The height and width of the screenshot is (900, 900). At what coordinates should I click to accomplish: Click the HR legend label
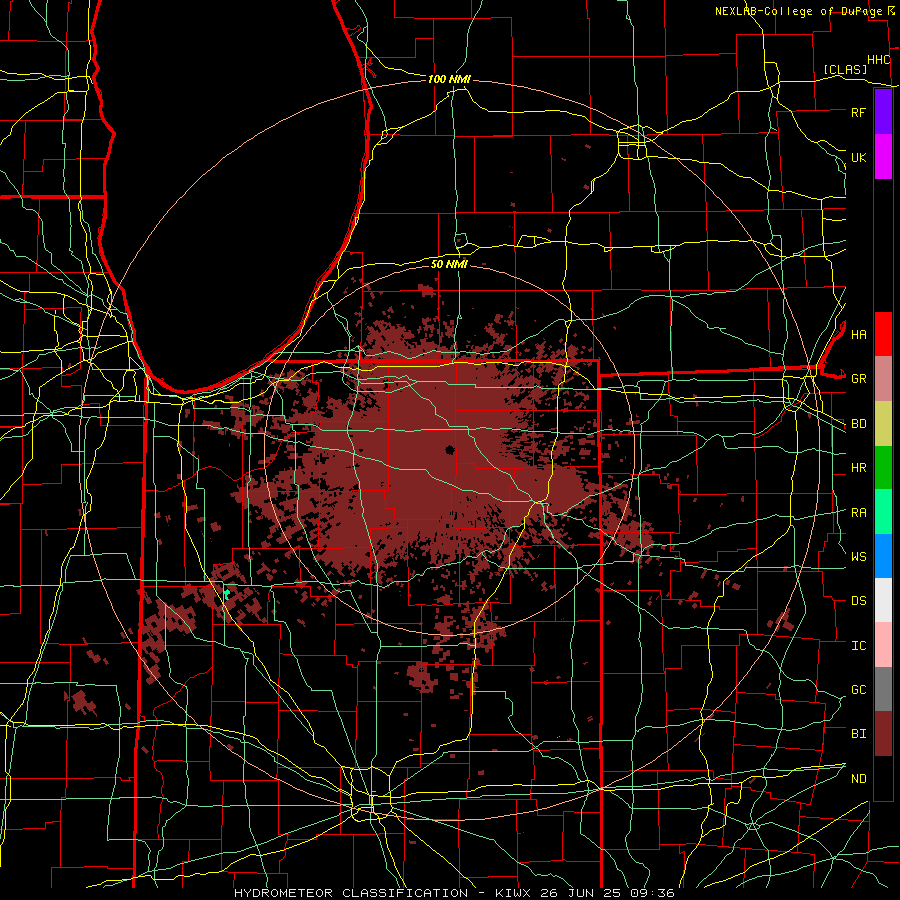tap(858, 468)
